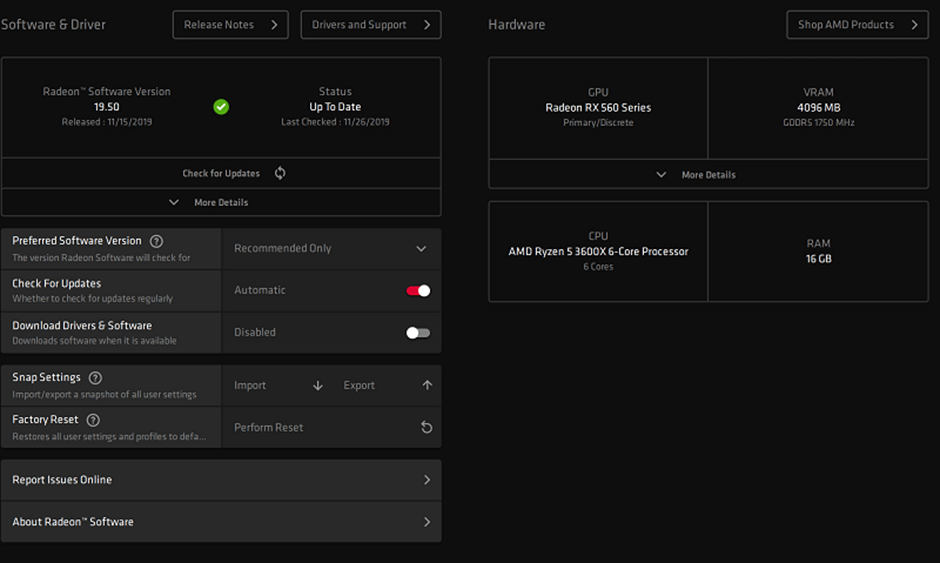Click the Software & Driver heading
Screen dimensions: 940x563
pos(53,25)
